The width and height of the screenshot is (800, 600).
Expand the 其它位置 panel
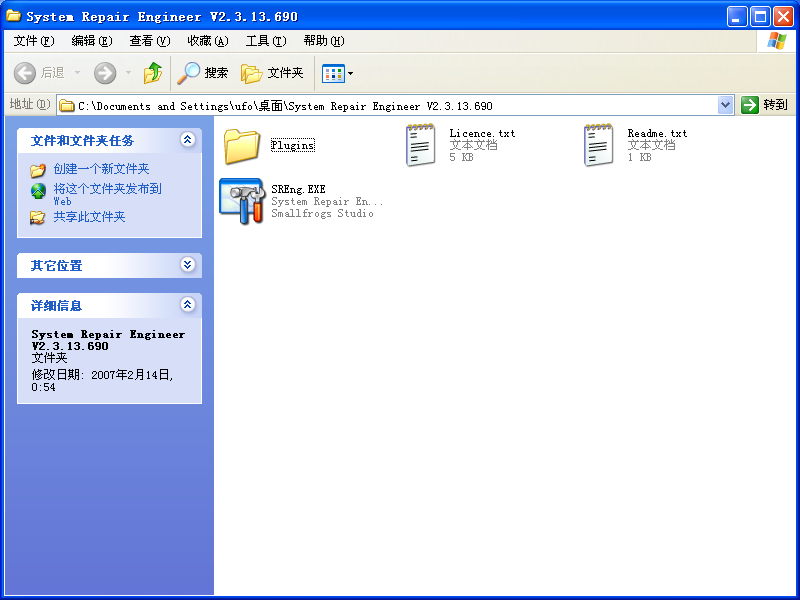187,265
